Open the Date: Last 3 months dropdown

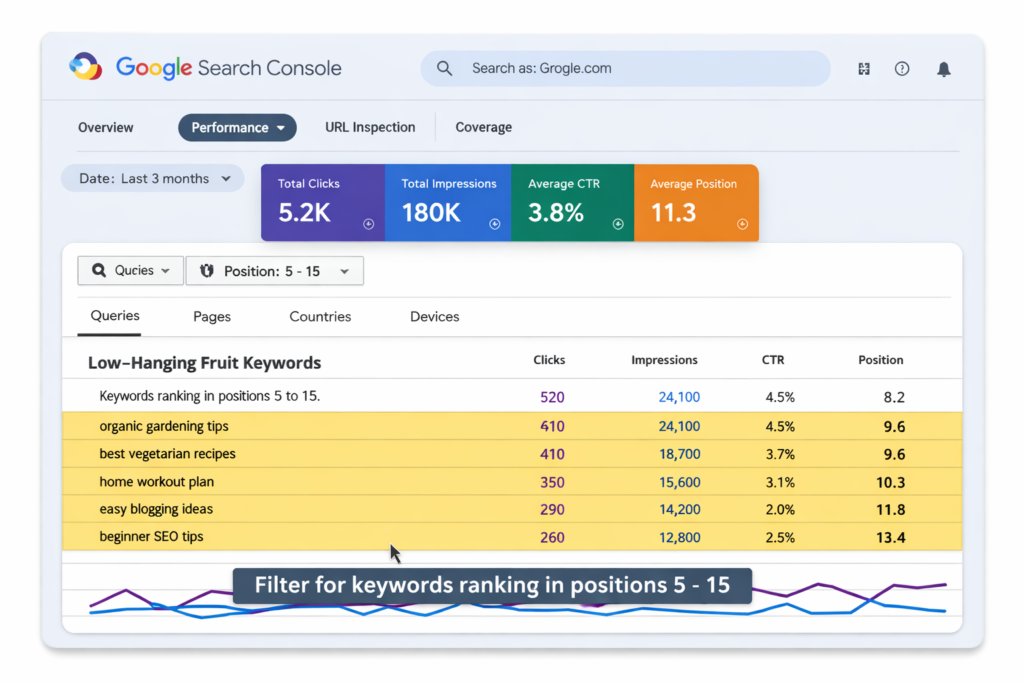[152, 178]
